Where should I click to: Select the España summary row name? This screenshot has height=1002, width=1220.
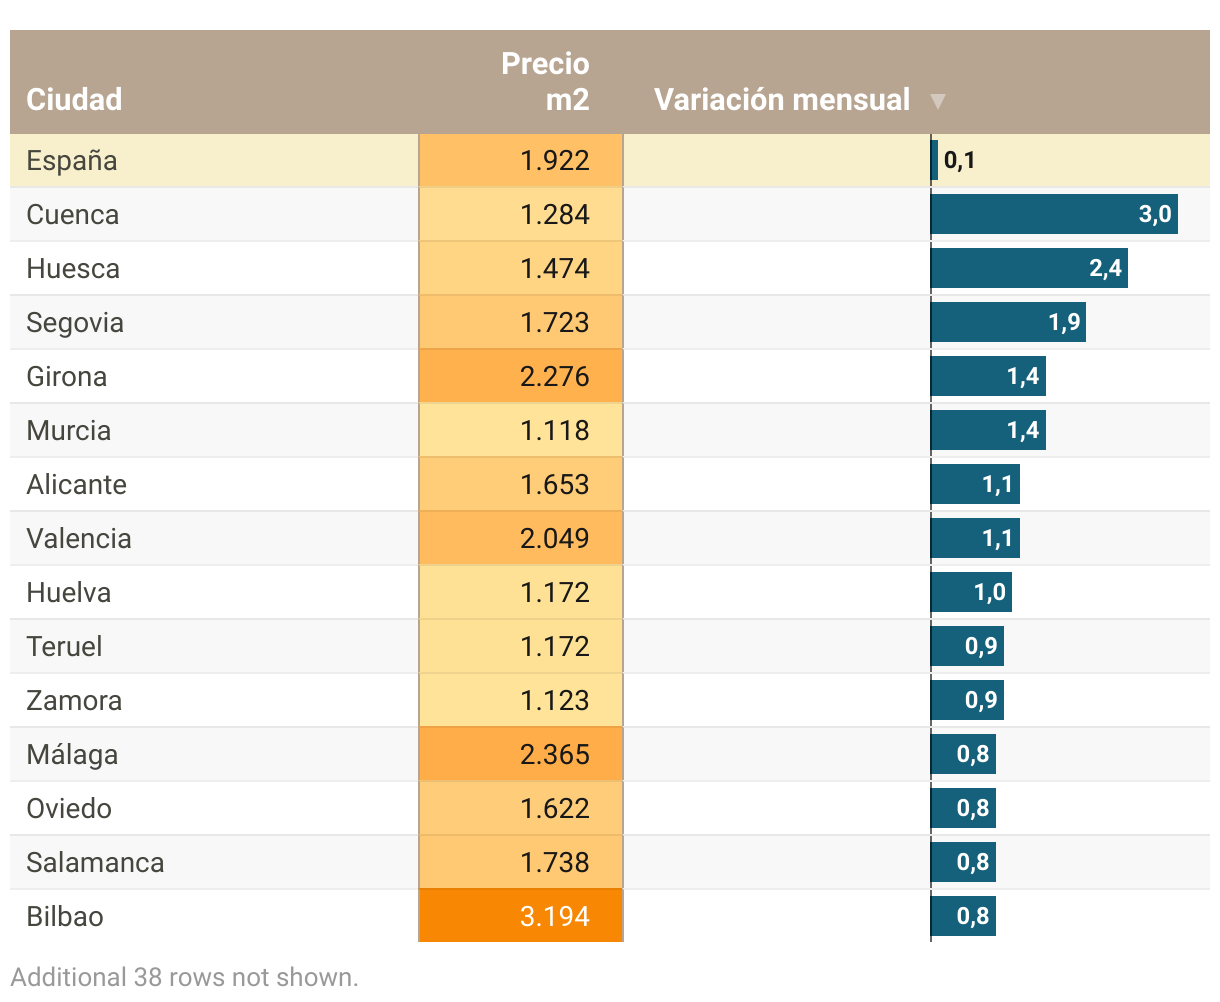(x=72, y=161)
